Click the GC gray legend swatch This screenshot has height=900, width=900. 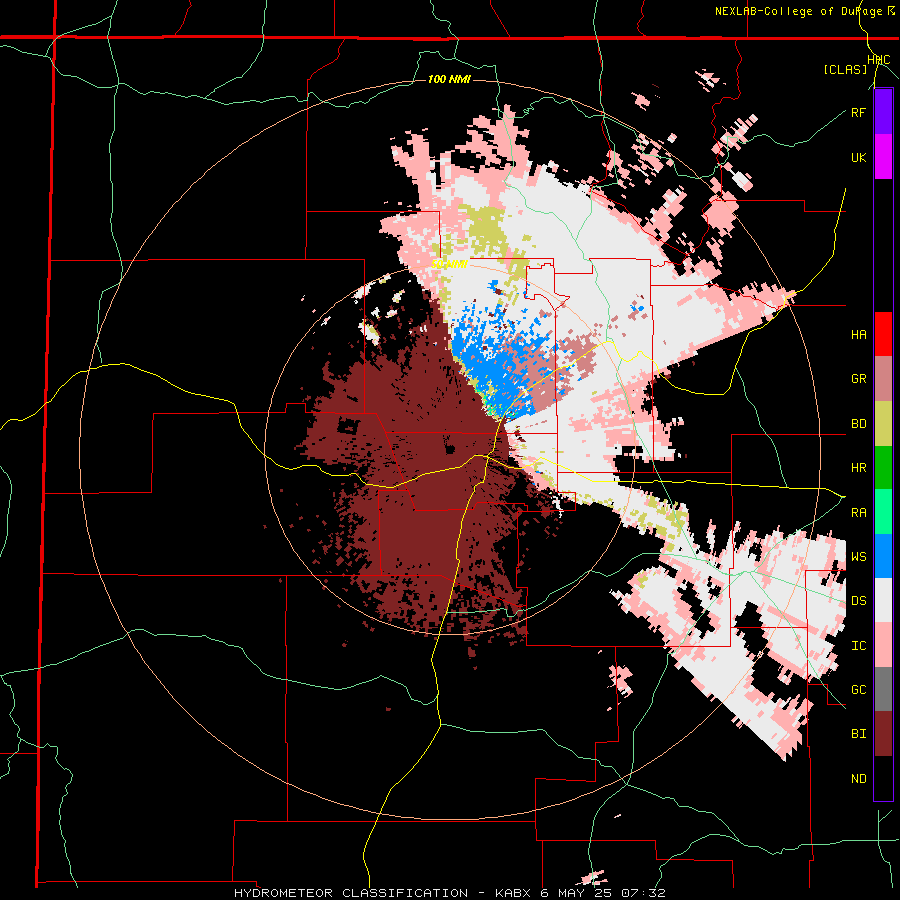coord(883,690)
